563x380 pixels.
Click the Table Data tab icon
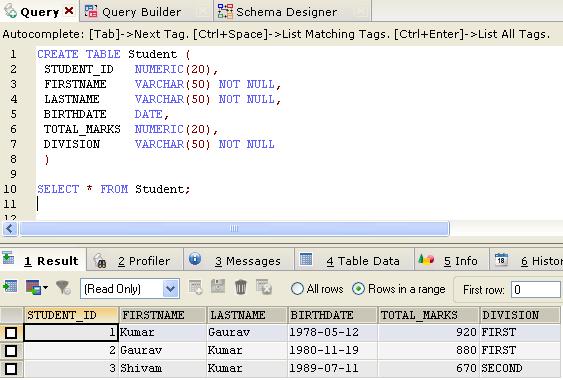[306, 259]
